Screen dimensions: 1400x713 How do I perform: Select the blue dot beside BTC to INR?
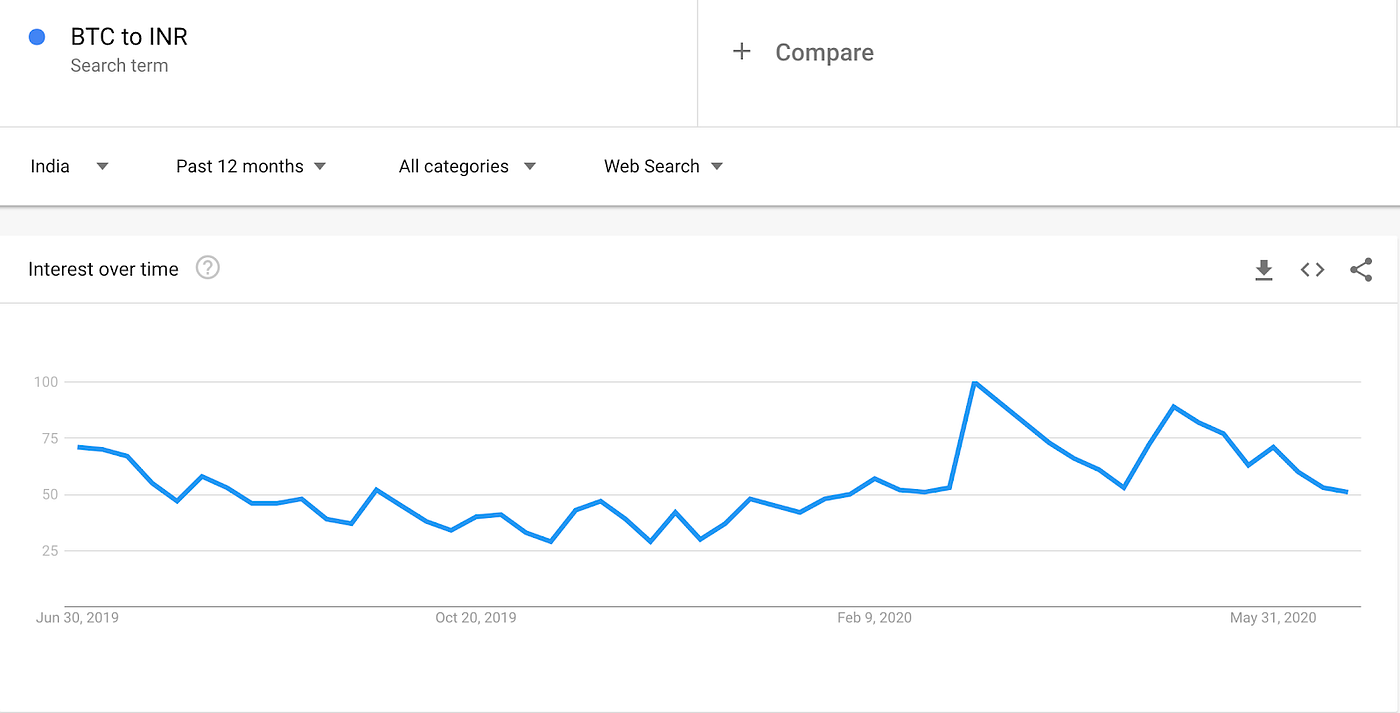[x=37, y=36]
